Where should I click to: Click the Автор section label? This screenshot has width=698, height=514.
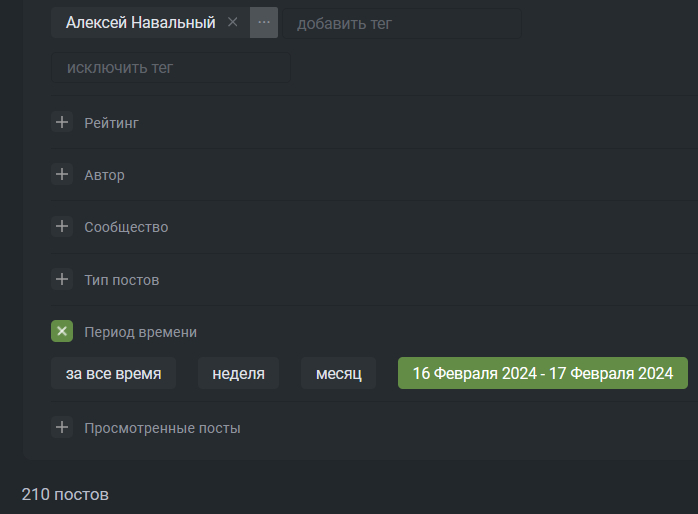coord(104,175)
